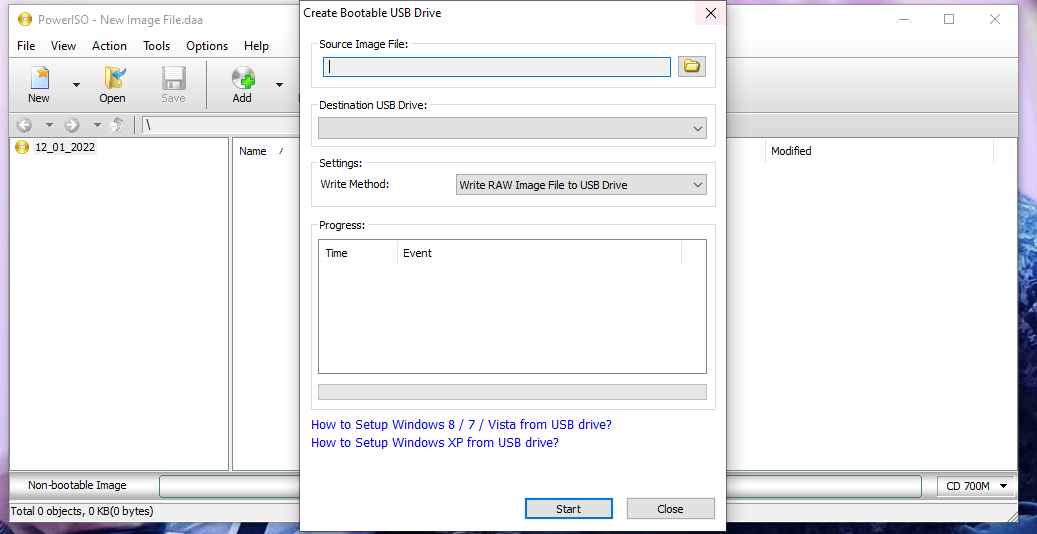
Task: Open the Destination USB Drive dropdown
Action: 512,128
